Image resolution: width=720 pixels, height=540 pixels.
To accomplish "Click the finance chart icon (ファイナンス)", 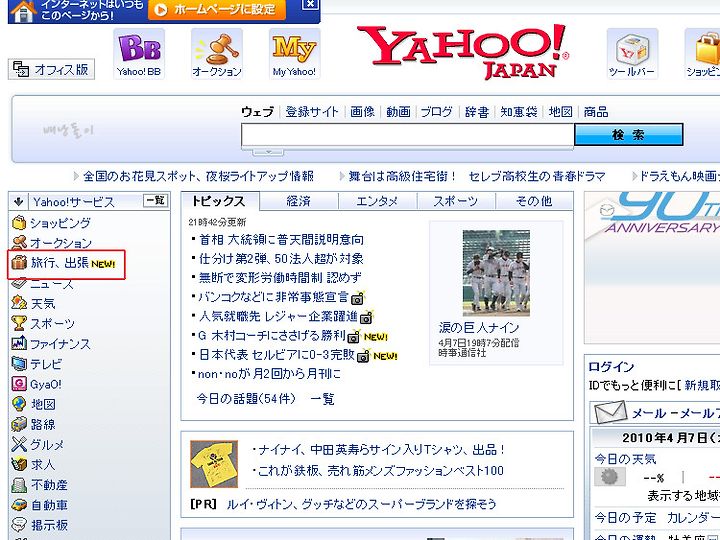I will point(19,343).
